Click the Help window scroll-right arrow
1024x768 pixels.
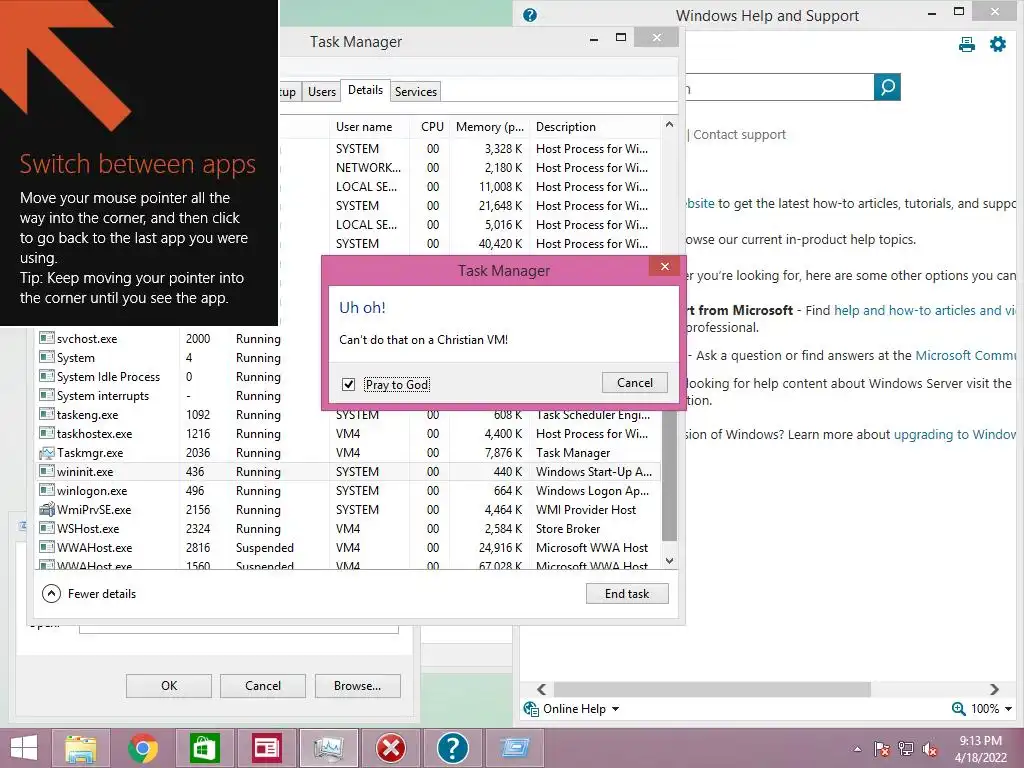pyautogui.click(x=994, y=690)
